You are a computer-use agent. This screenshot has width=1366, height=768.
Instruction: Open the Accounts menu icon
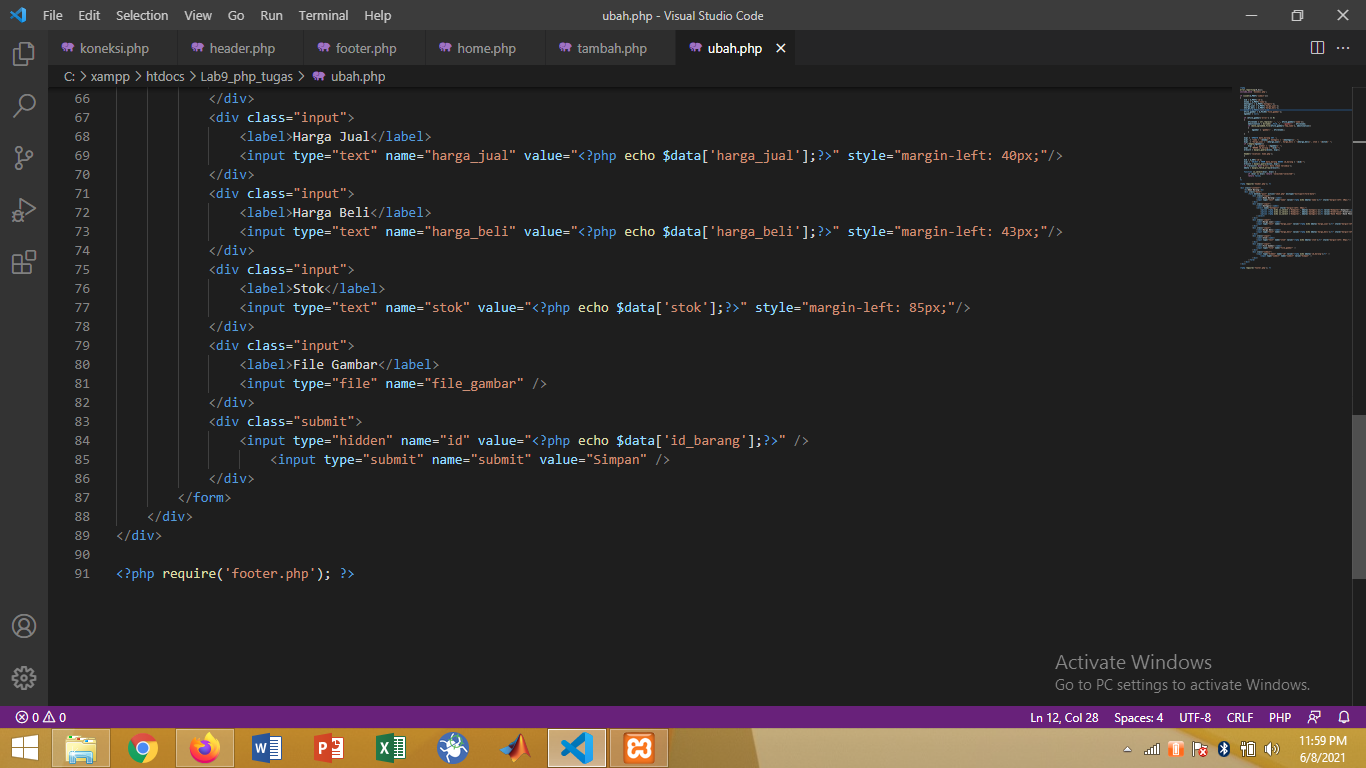(24, 626)
